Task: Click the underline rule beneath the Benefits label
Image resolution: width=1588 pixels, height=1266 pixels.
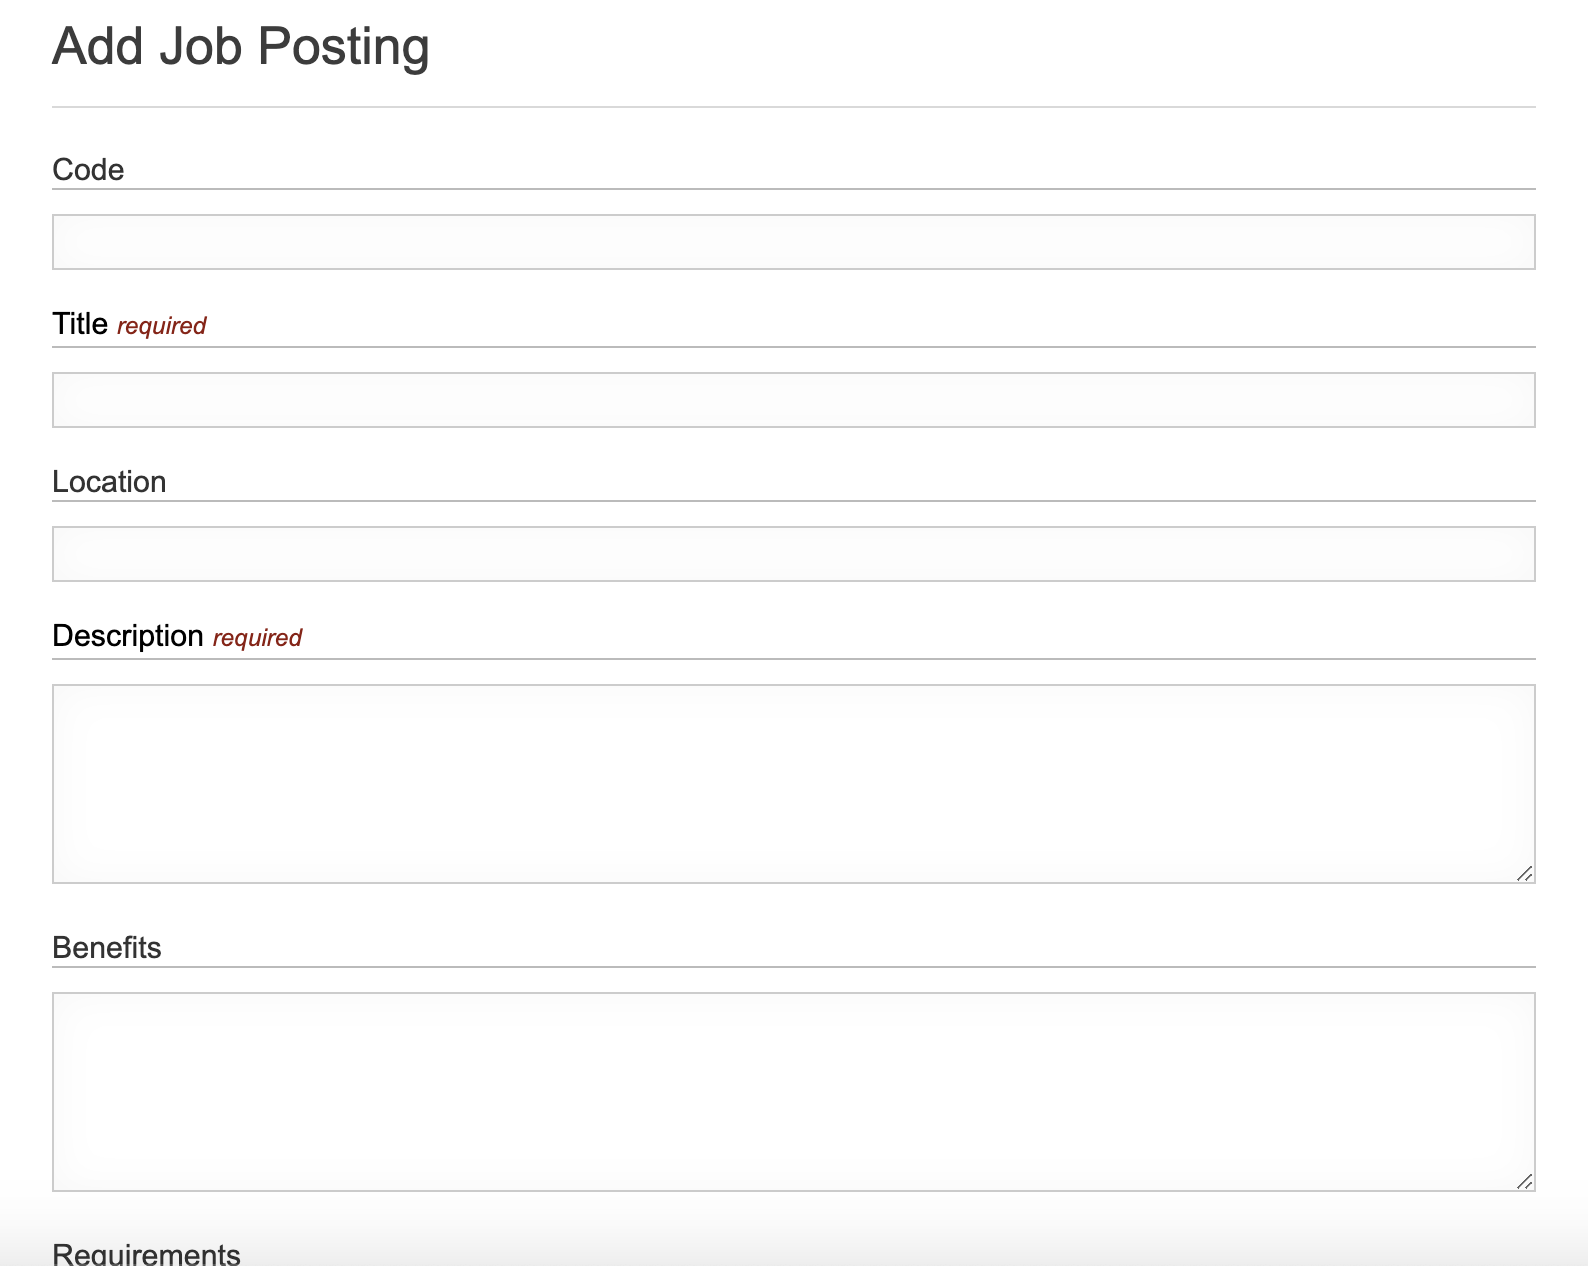Action: click(793, 967)
